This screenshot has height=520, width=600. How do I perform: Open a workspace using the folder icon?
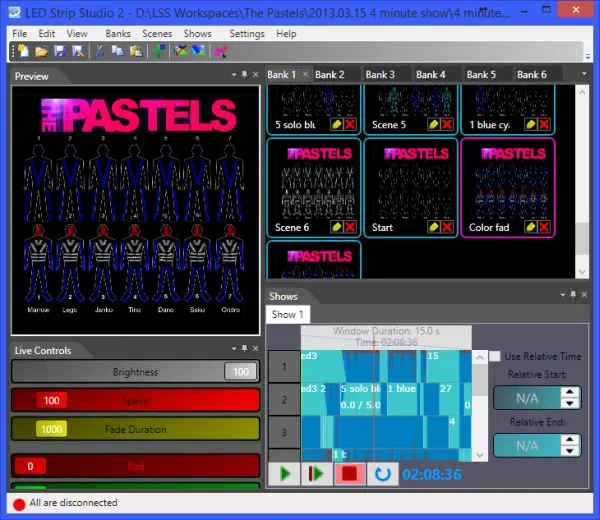pyautogui.click(x=41, y=51)
